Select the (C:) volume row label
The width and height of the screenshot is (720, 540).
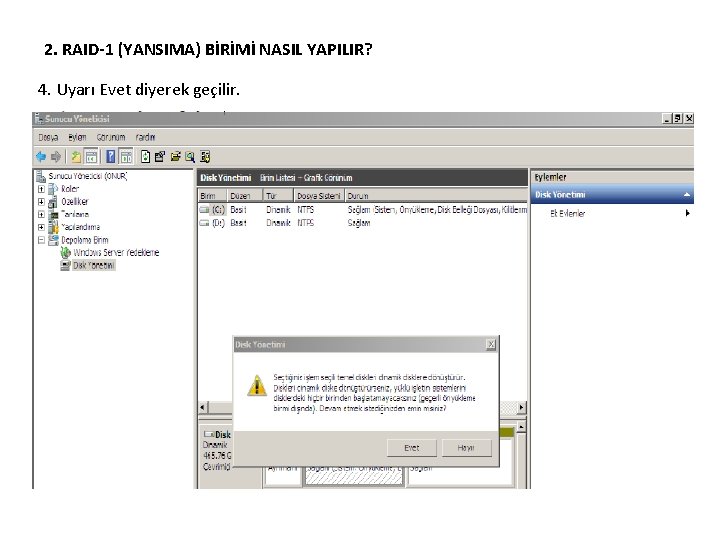click(218, 210)
